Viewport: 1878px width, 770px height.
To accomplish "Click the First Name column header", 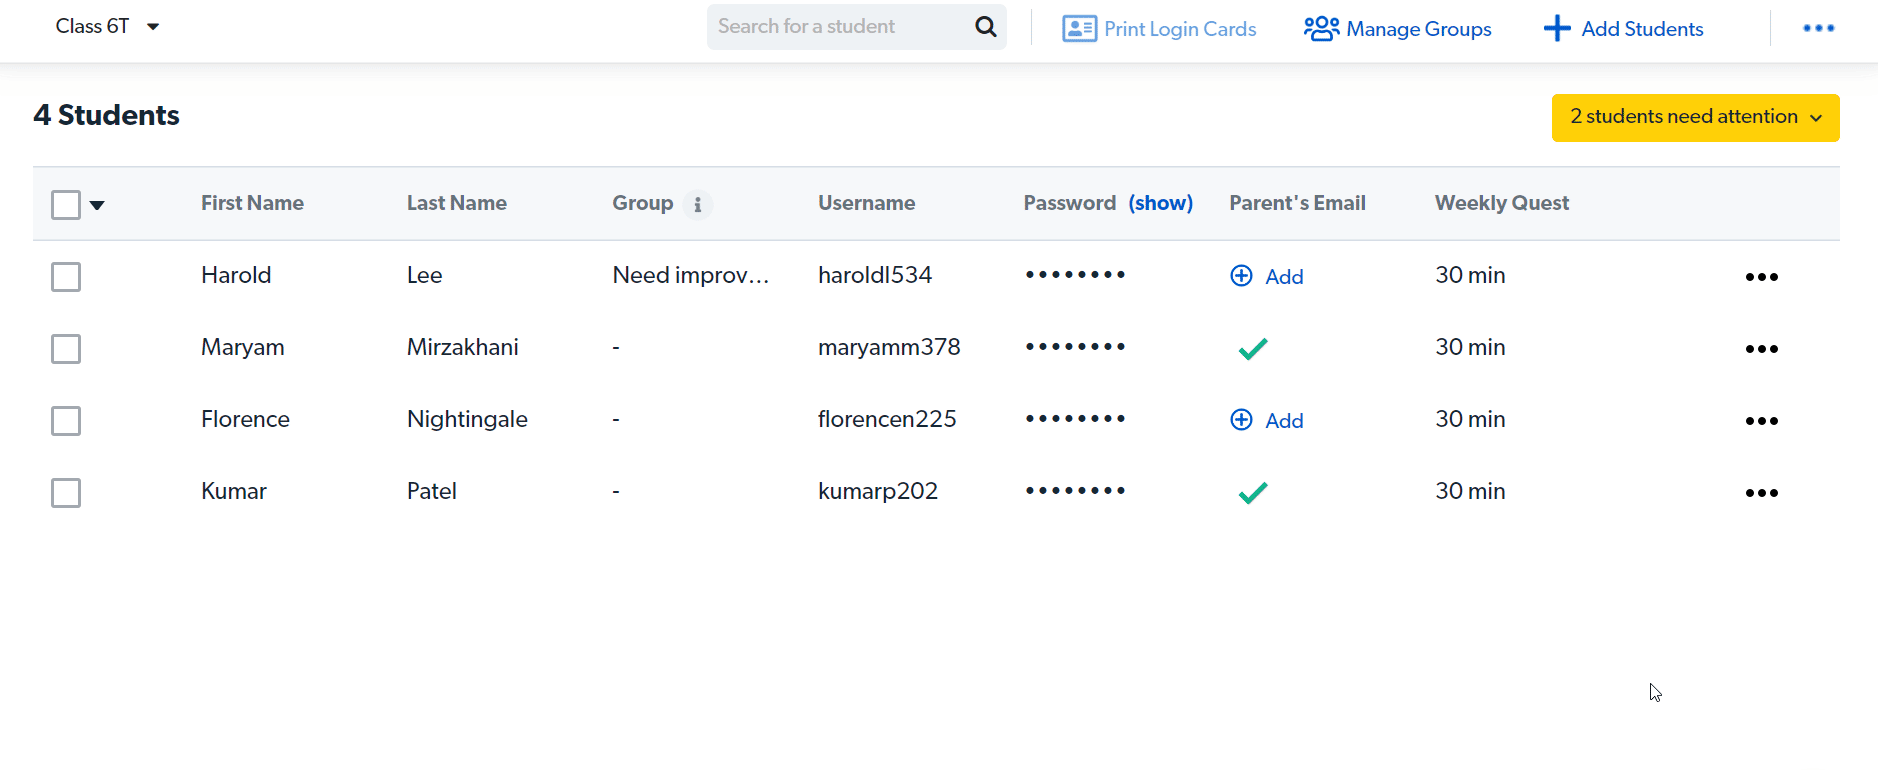I will [252, 203].
